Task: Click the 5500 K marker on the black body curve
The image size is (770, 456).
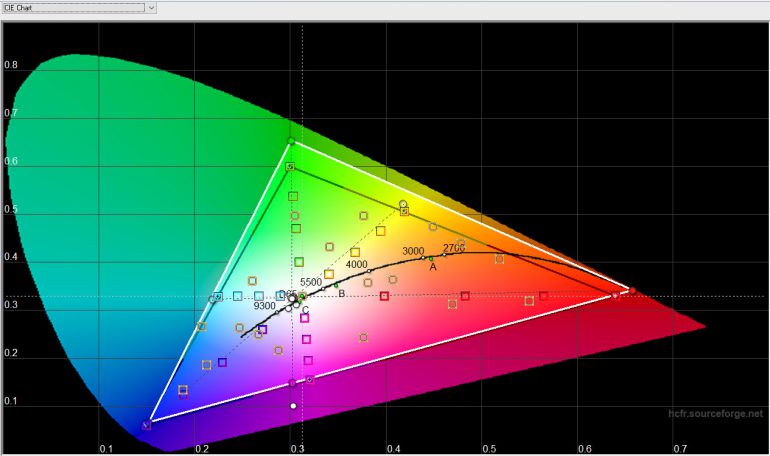Action: tap(322, 290)
